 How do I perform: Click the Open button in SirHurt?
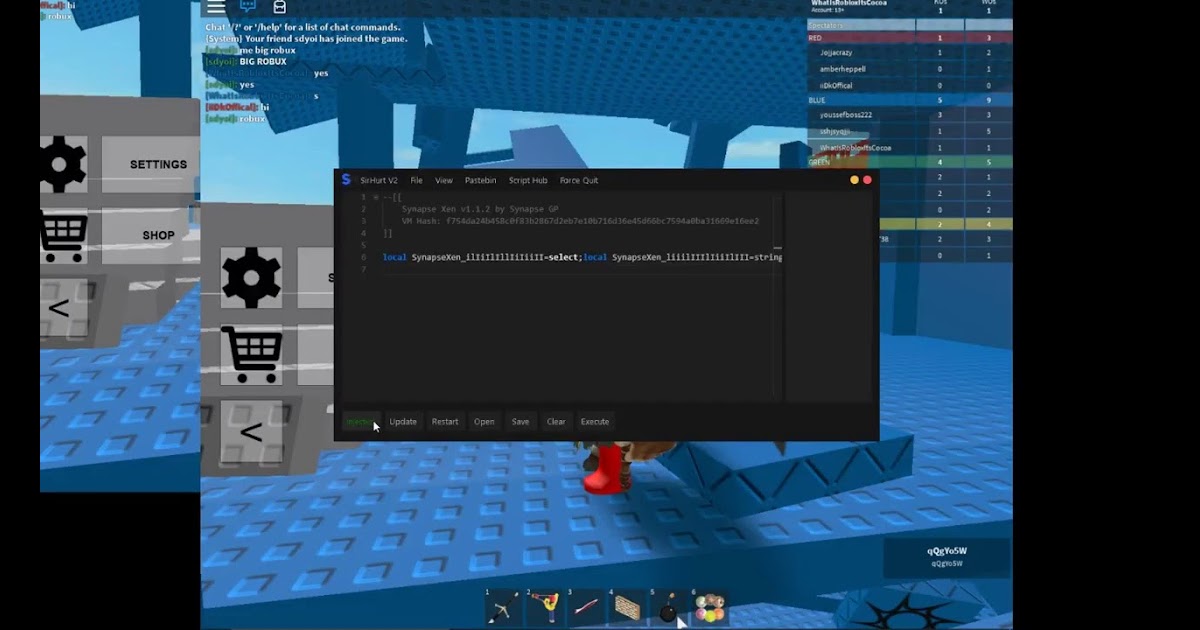click(x=484, y=422)
